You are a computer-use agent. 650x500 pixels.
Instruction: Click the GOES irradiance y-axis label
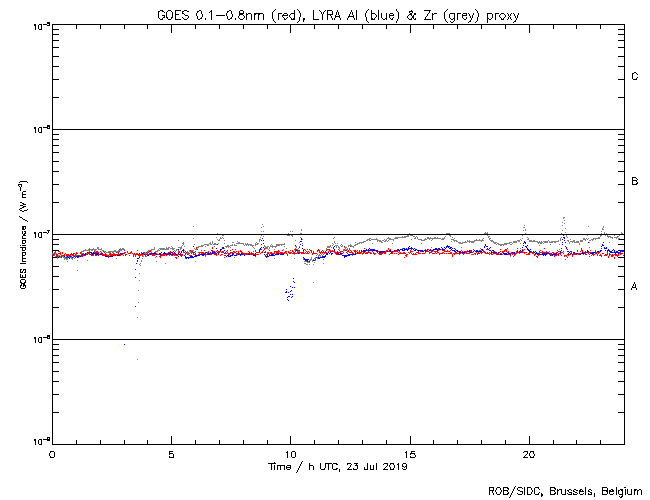[22, 234]
